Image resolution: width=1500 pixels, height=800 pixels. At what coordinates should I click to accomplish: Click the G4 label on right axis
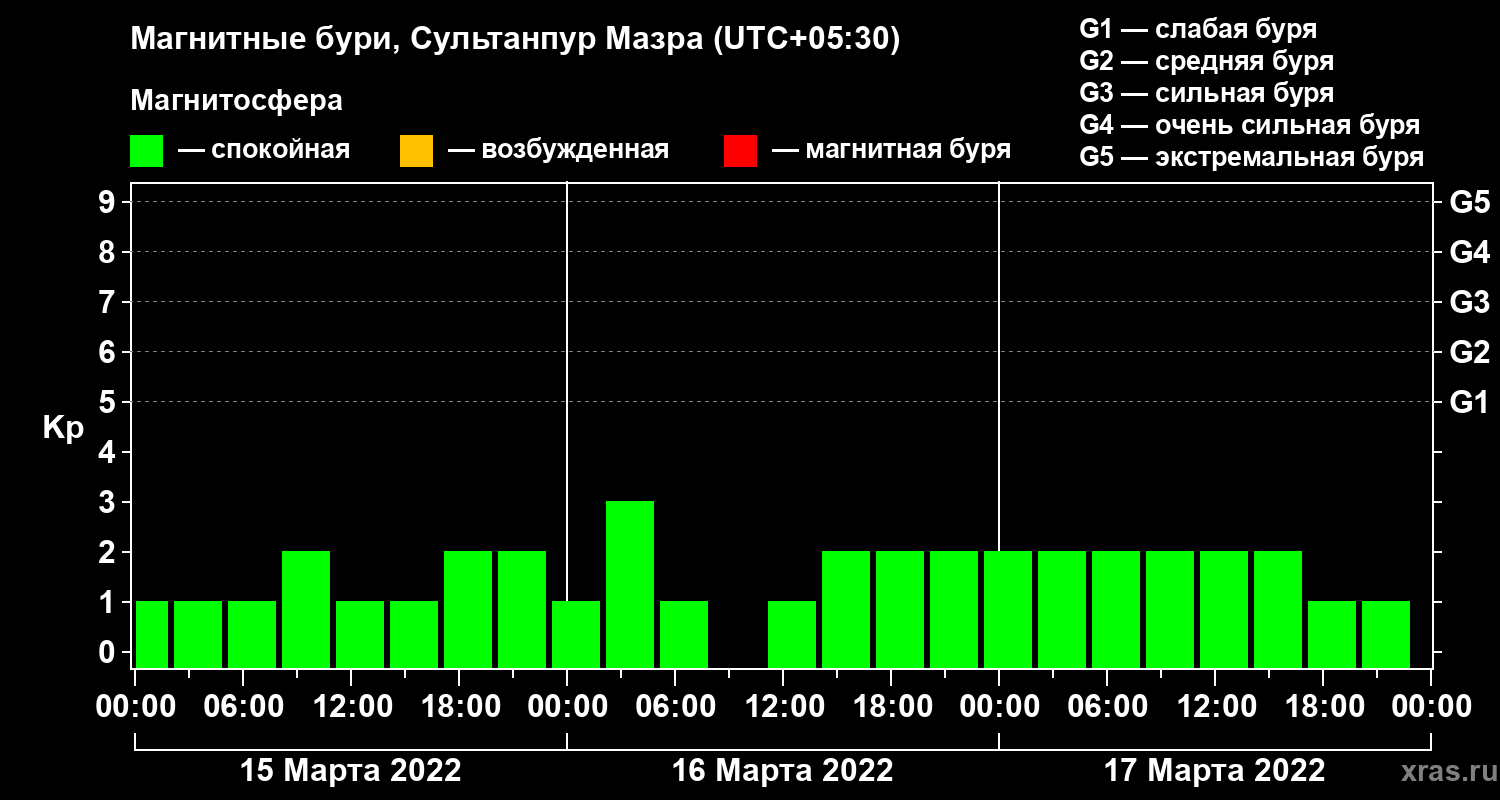click(1469, 252)
